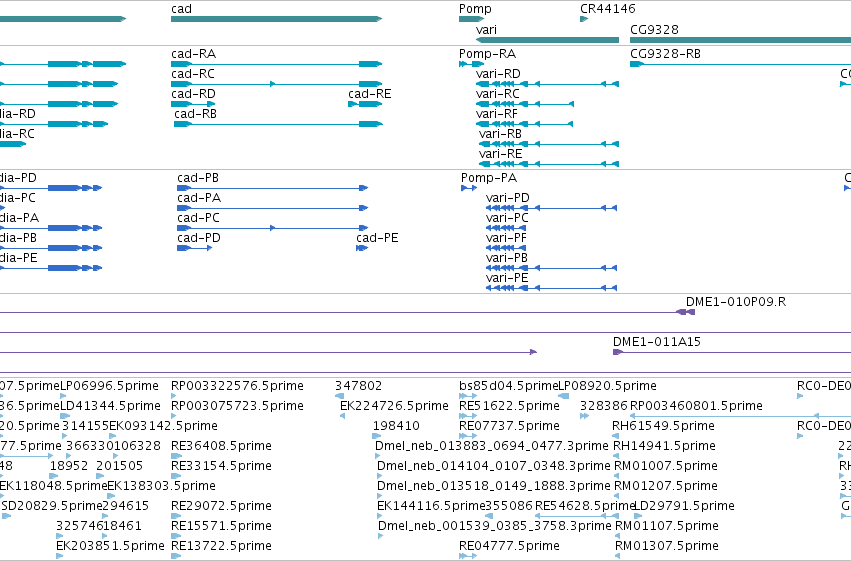The height and width of the screenshot is (561, 851).
Task: Click the vari-PE protein label
Action: coord(507,278)
